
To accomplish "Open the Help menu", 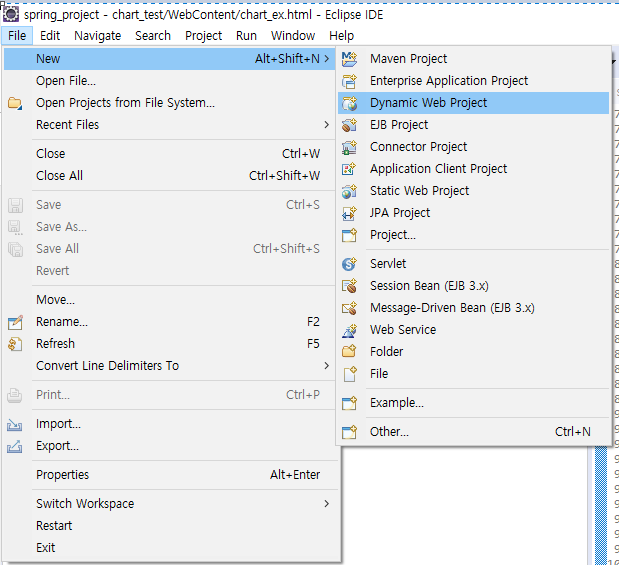I will point(341,36).
